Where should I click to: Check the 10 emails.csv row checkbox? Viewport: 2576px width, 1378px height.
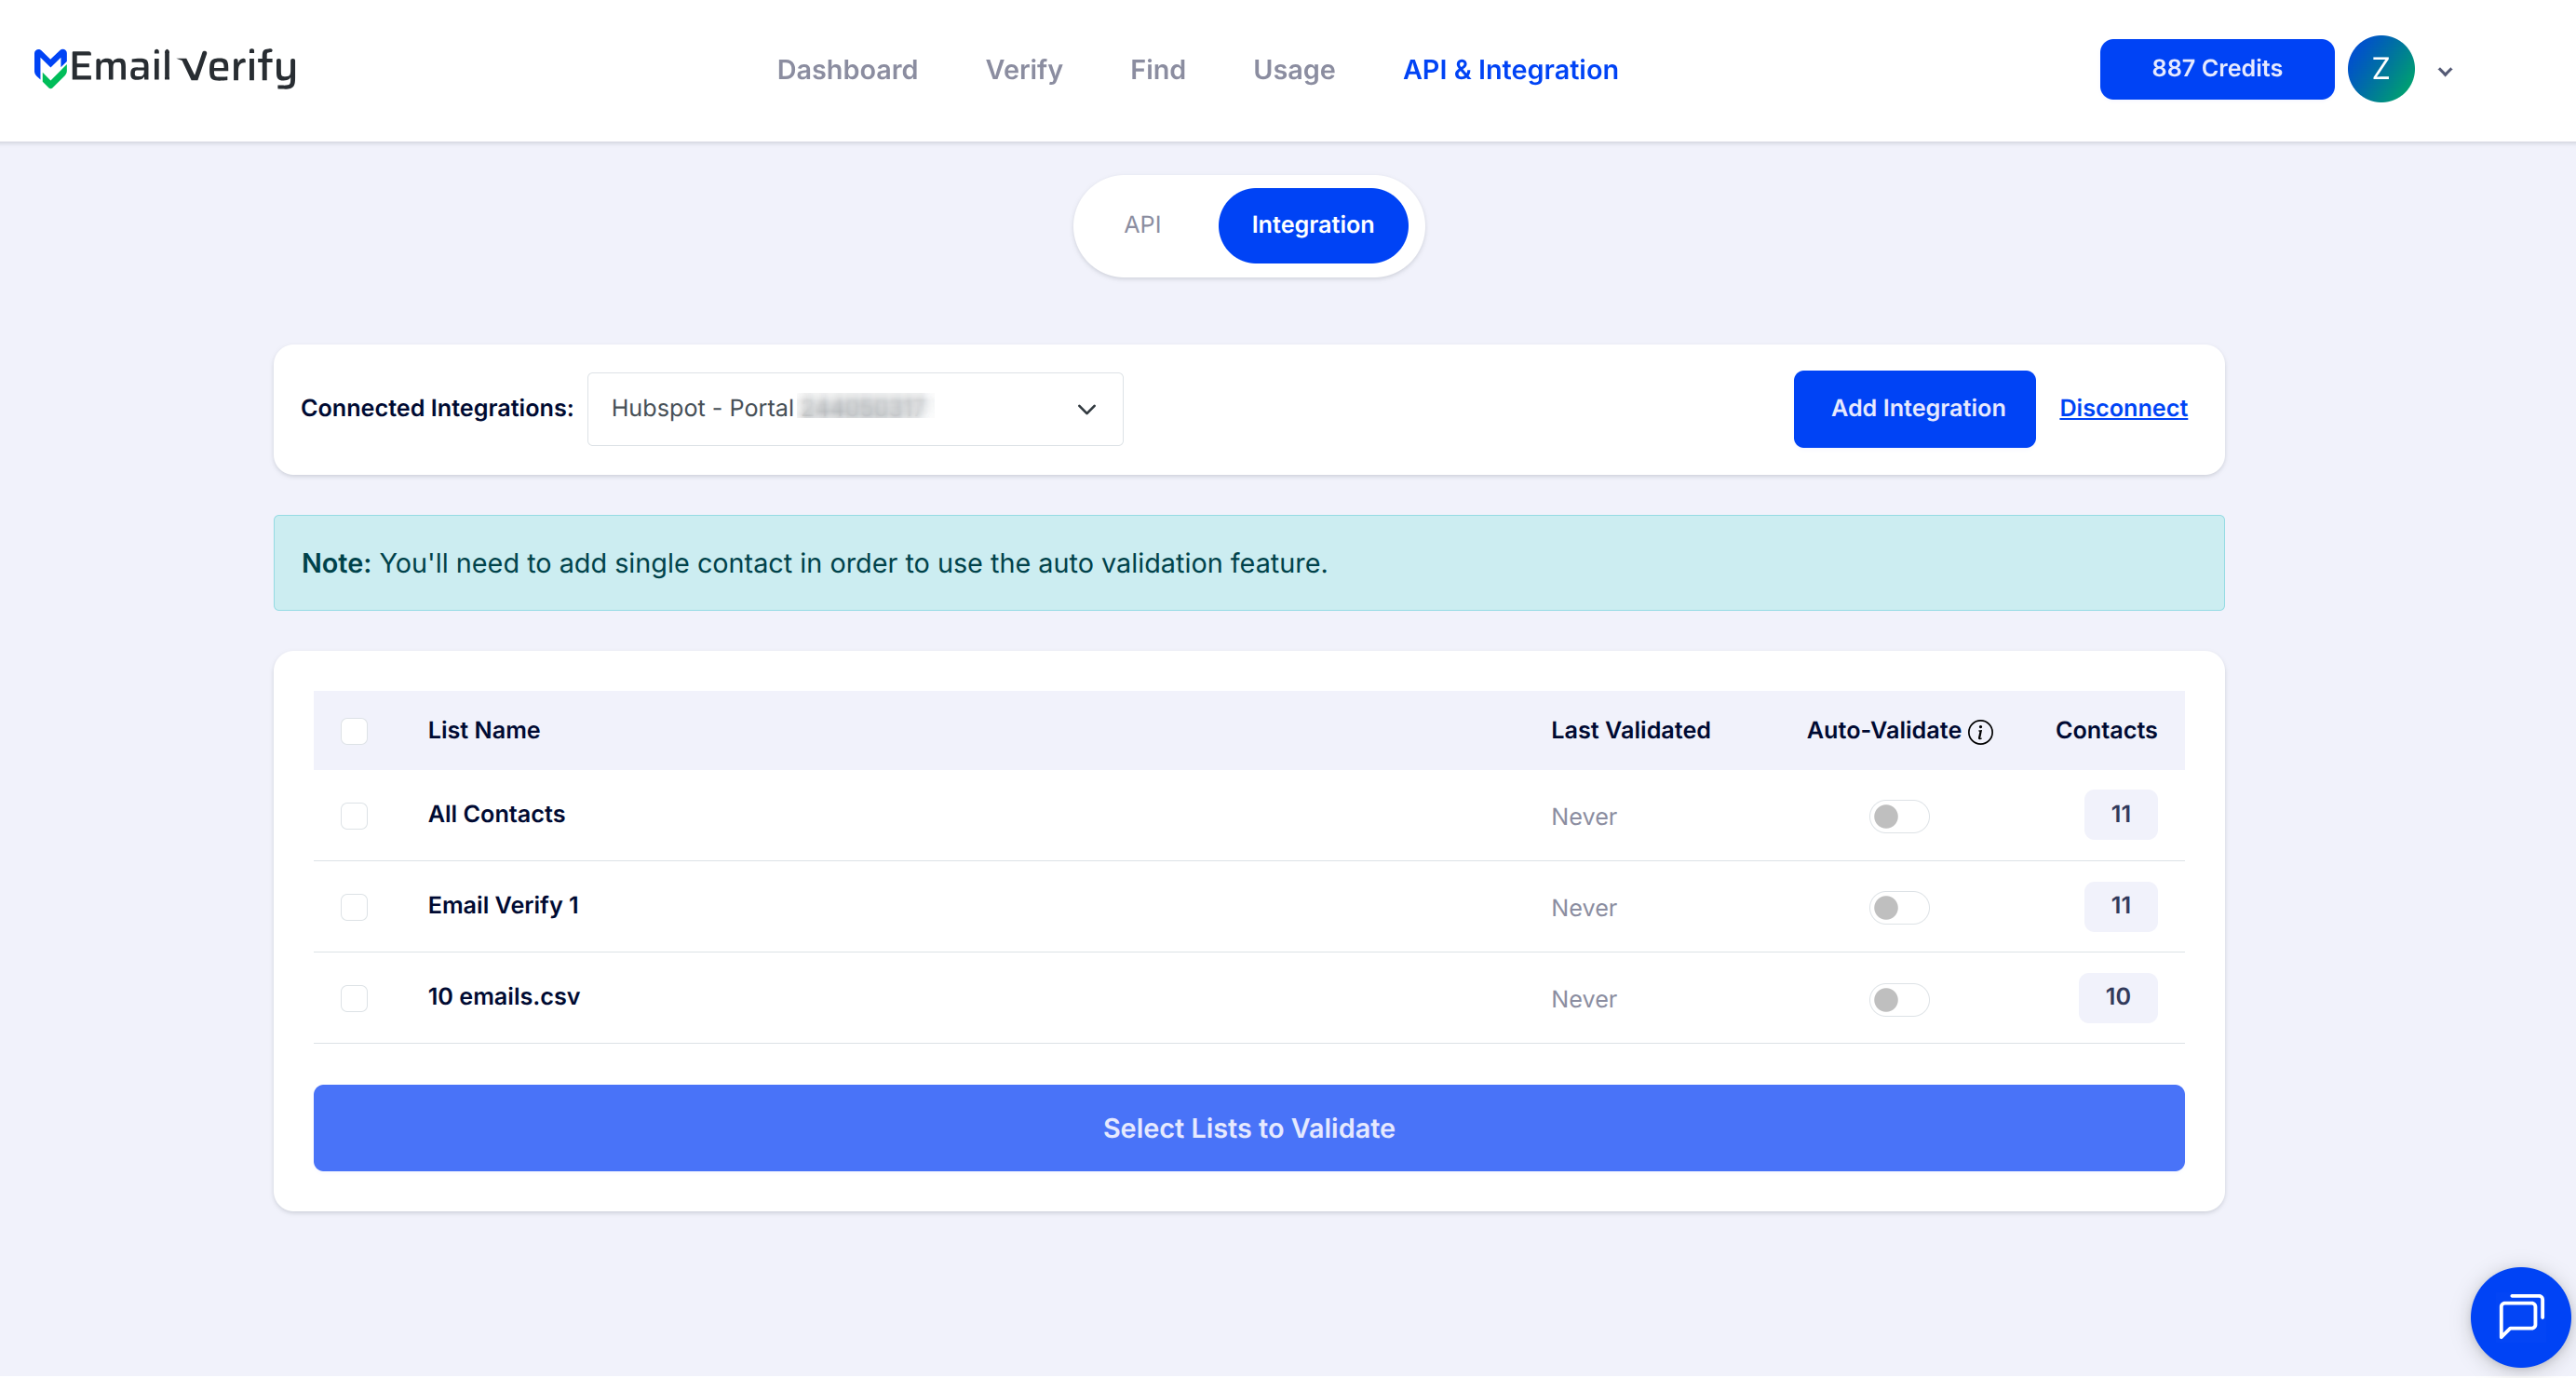(354, 998)
